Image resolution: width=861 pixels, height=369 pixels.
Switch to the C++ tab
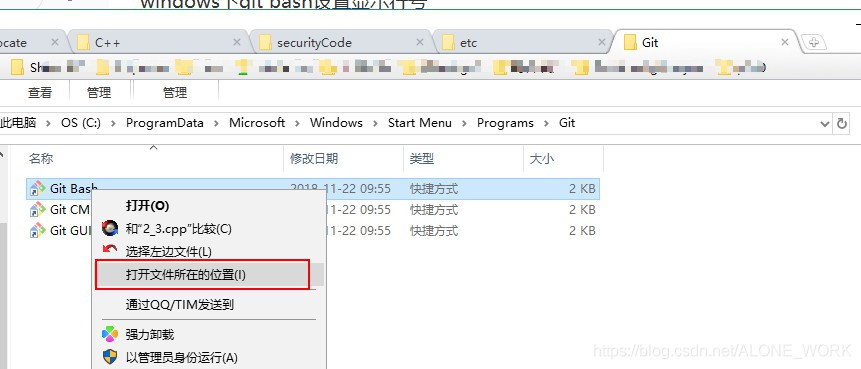pos(159,42)
